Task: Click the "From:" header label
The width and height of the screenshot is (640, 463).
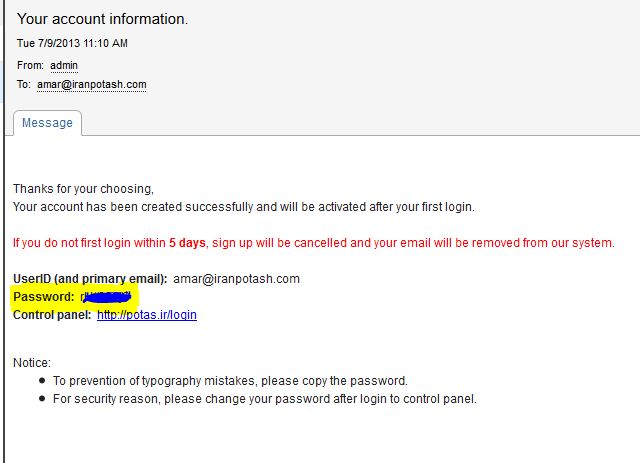Action: point(30,65)
